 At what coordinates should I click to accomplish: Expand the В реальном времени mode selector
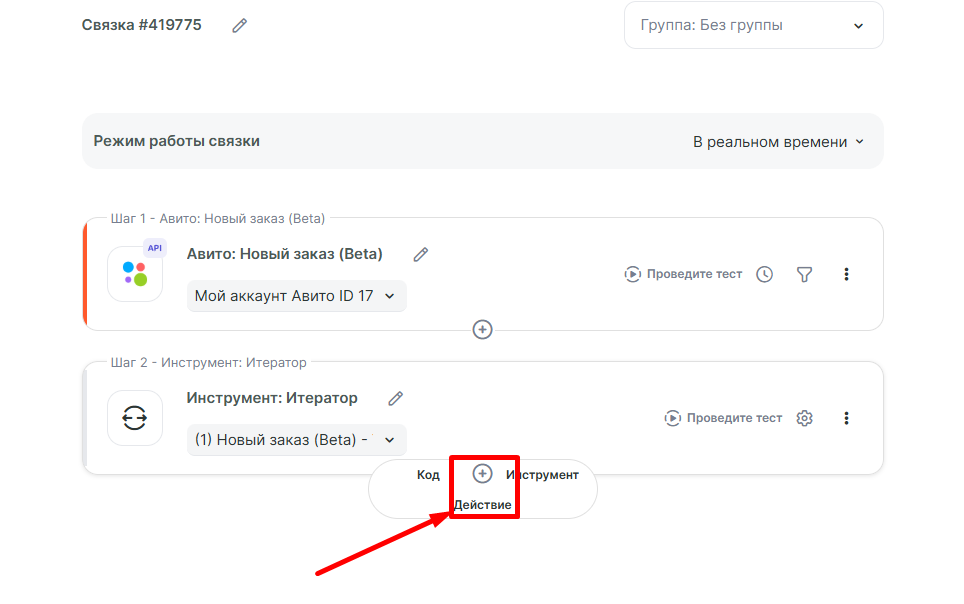777,142
